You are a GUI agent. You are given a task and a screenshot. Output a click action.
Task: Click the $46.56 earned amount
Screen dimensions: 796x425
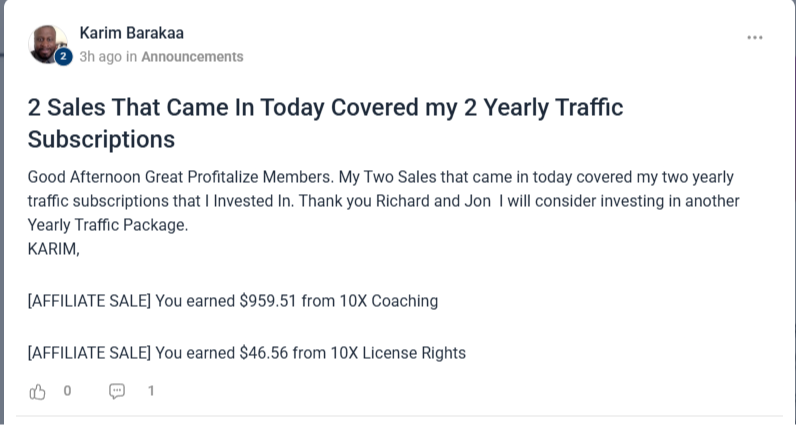[x=263, y=352]
